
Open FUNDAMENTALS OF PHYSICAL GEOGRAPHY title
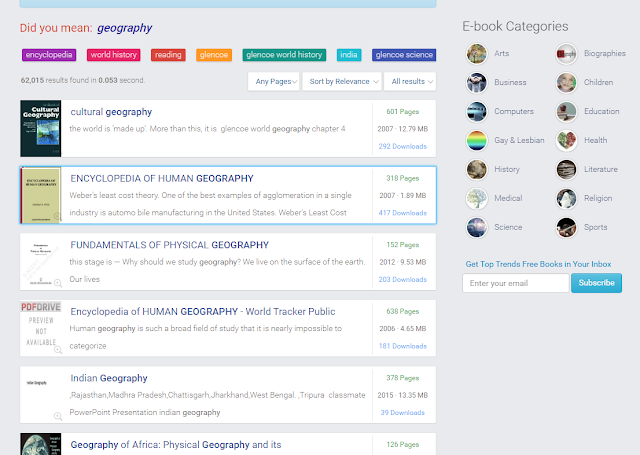(x=169, y=245)
